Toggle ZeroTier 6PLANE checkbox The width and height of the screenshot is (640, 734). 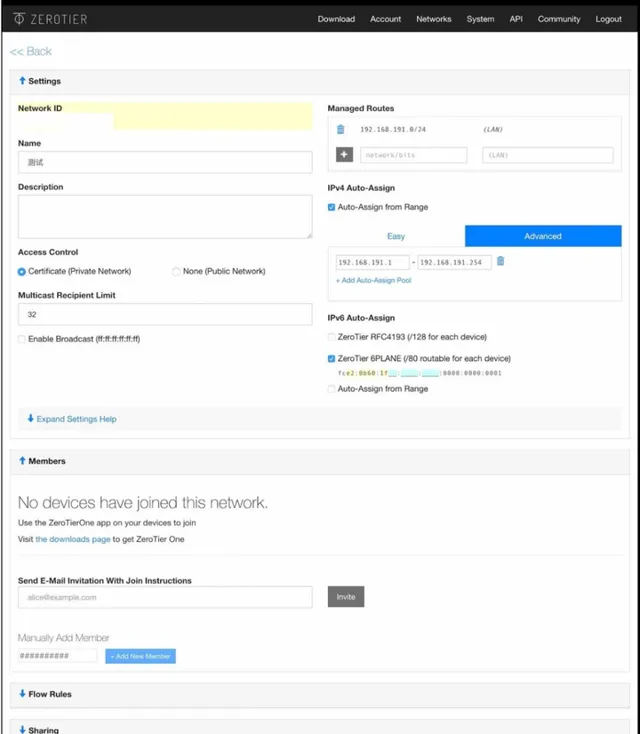pos(331,359)
